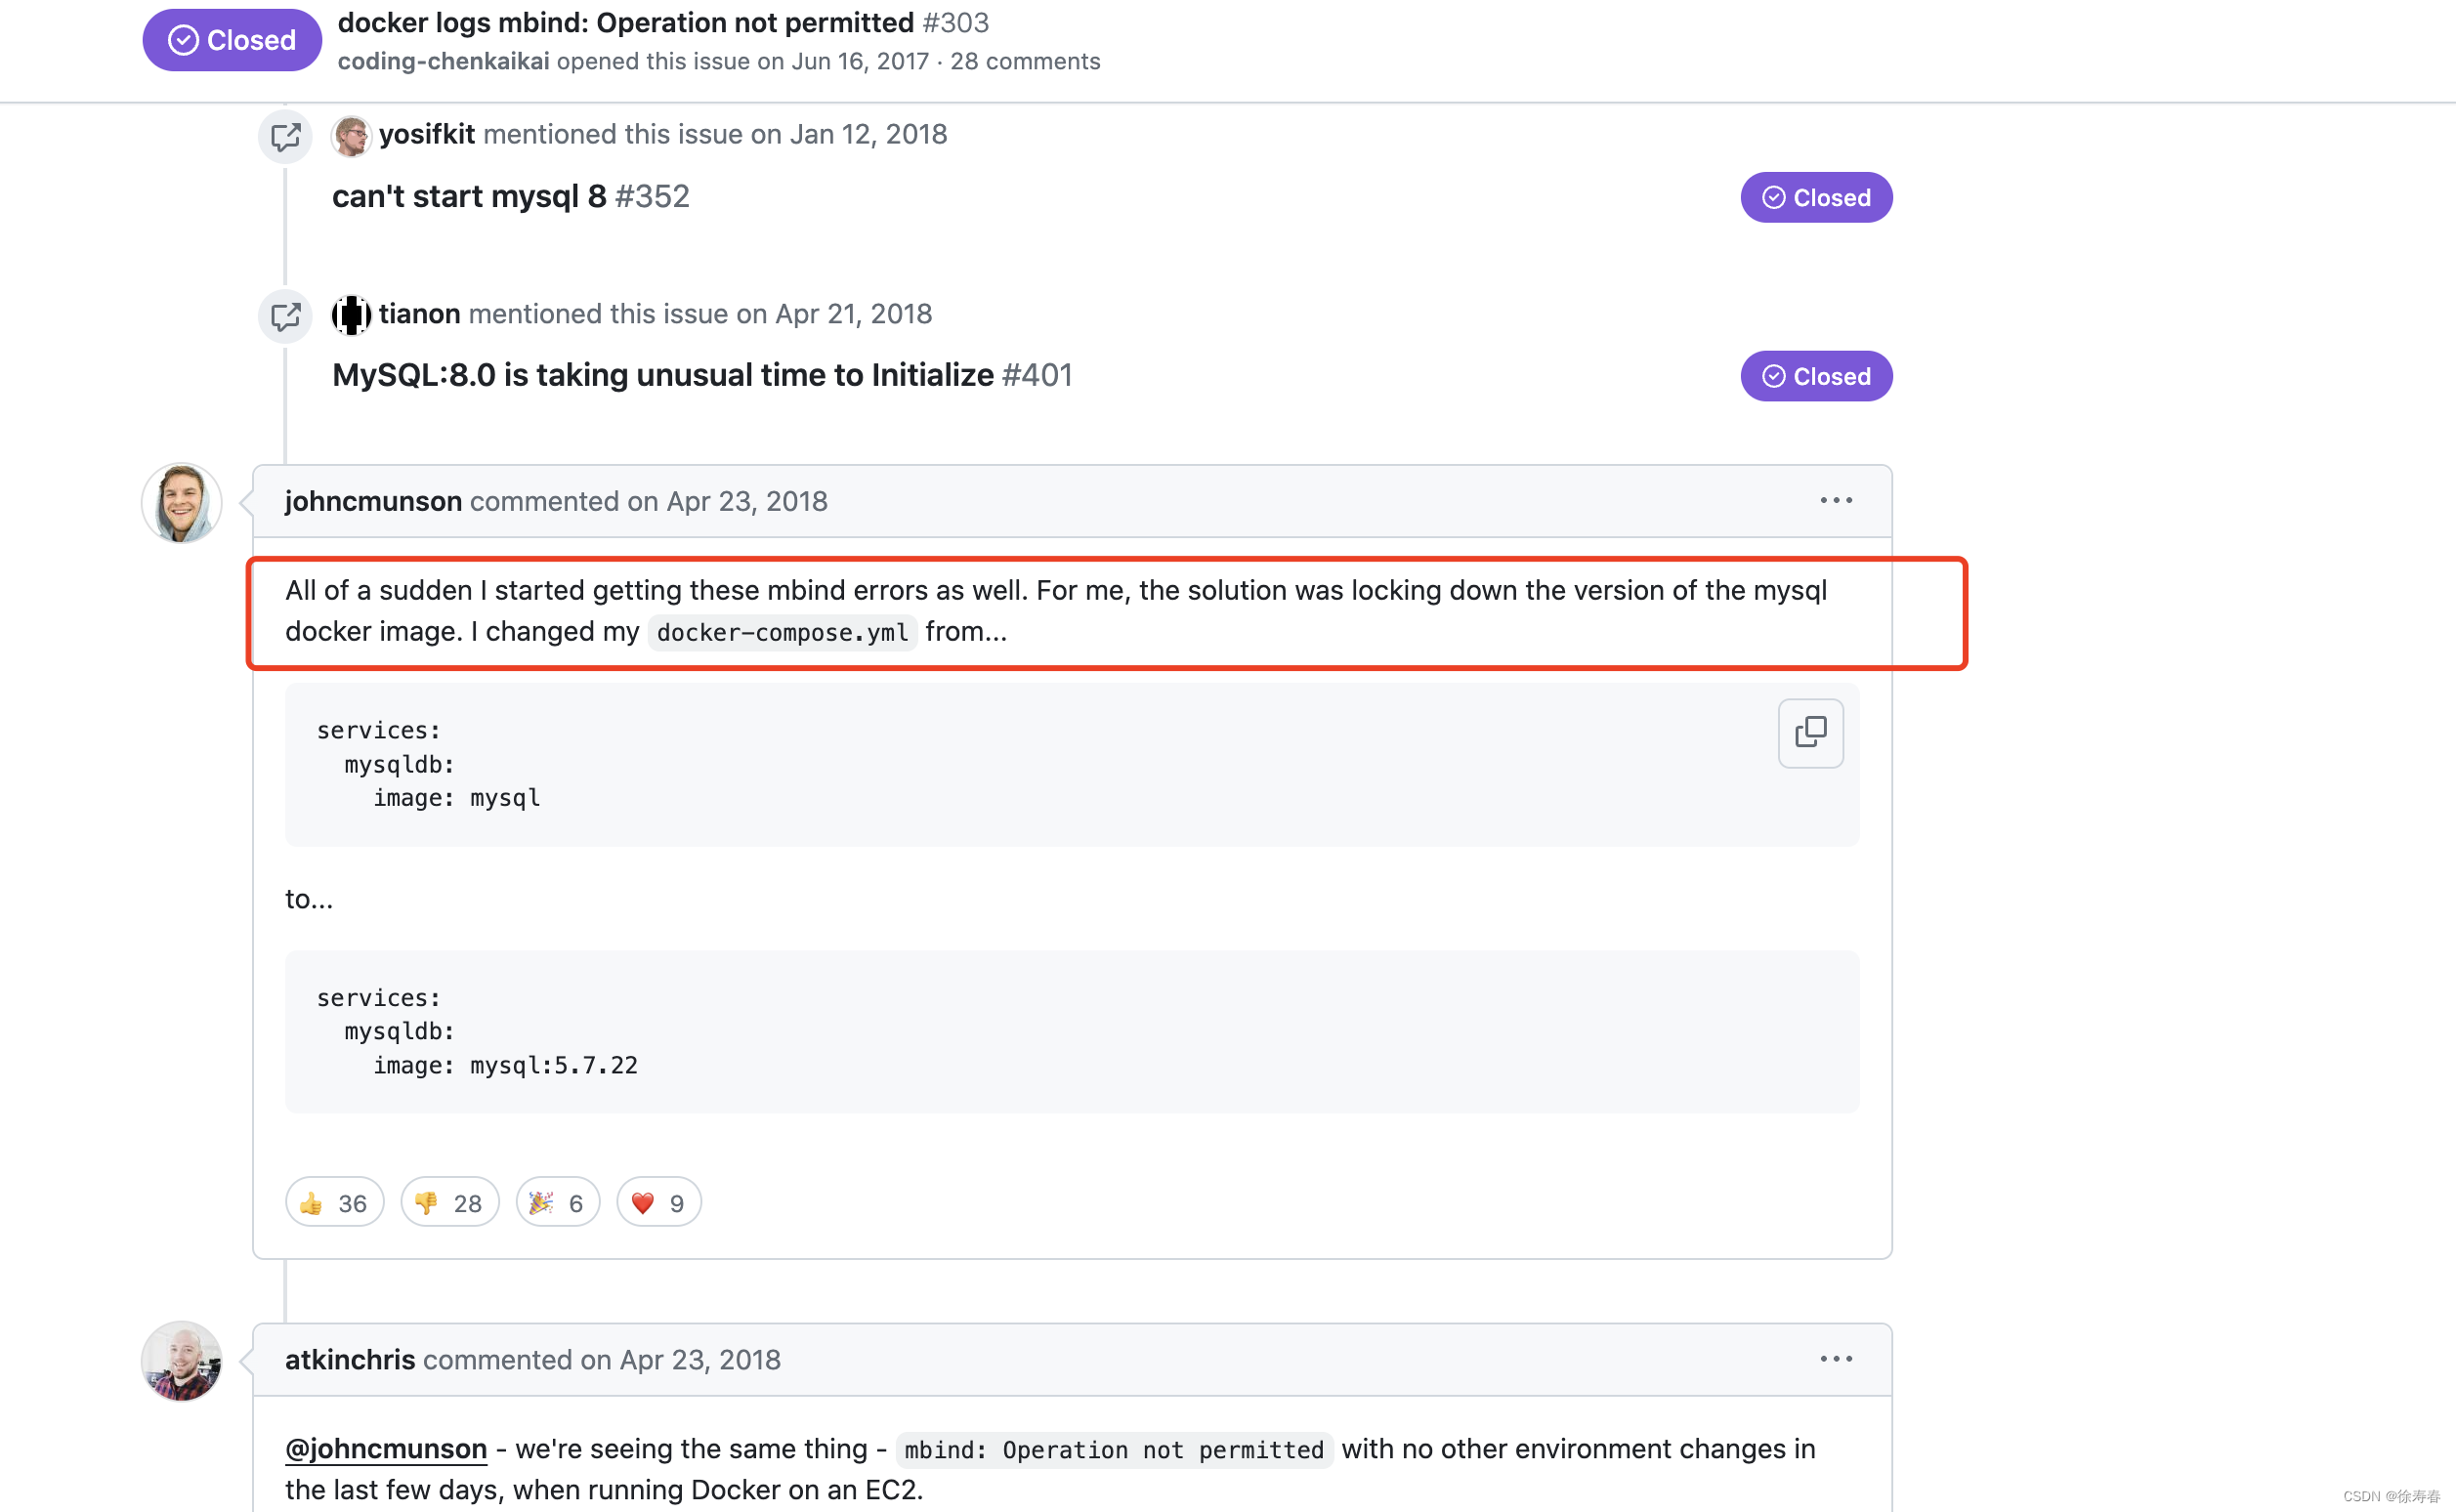The width and height of the screenshot is (2456, 1512).
Task: Toggle the heart reaction
Action: point(658,1202)
